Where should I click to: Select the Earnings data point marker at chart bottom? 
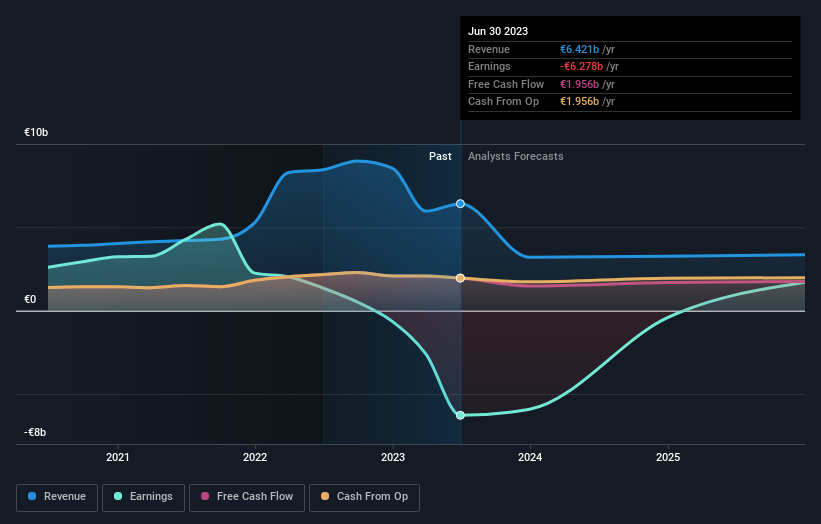pyautogui.click(x=460, y=415)
